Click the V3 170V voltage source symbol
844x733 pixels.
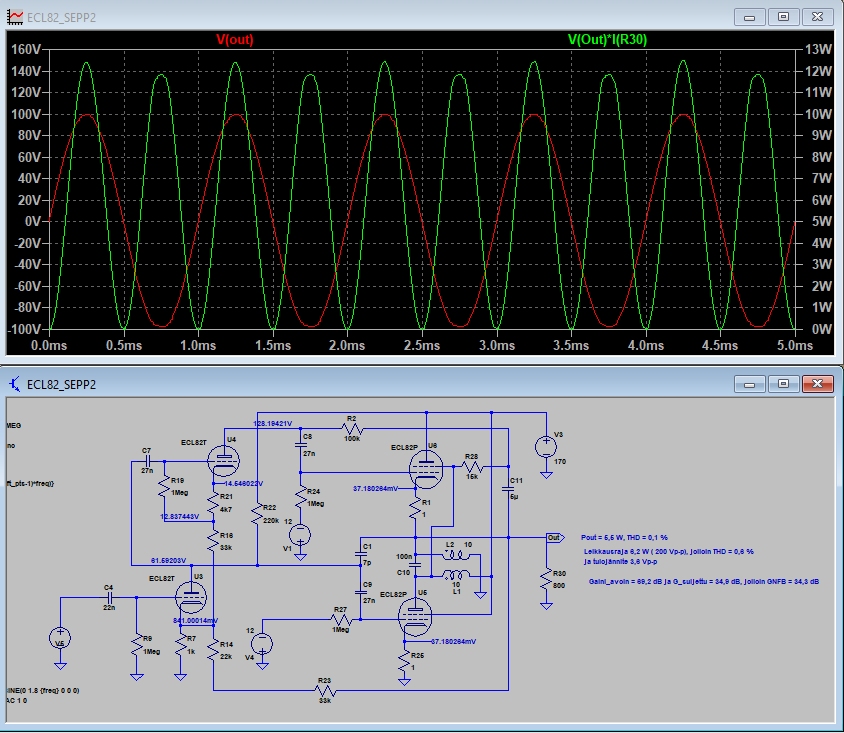(x=546, y=447)
